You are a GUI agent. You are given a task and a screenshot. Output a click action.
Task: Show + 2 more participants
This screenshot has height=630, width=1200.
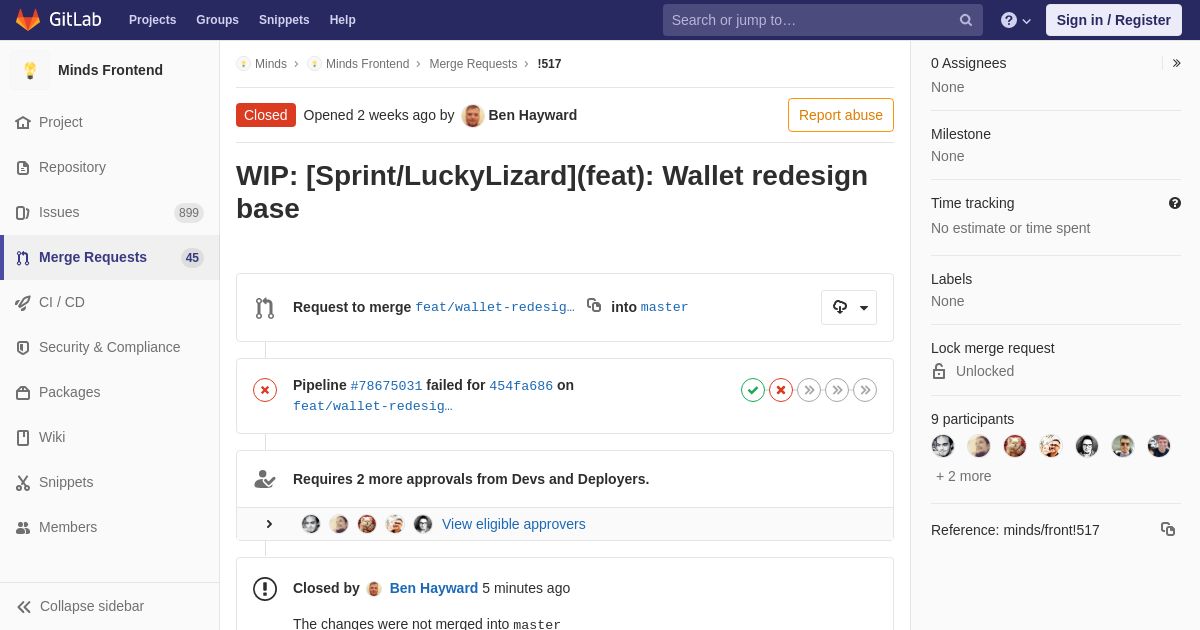(964, 476)
